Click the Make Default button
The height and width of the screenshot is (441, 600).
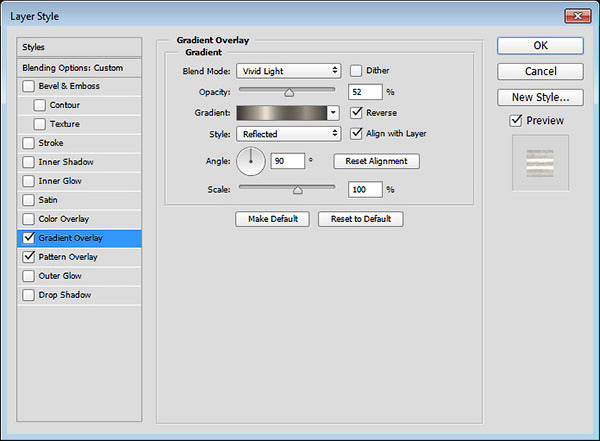(x=272, y=219)
